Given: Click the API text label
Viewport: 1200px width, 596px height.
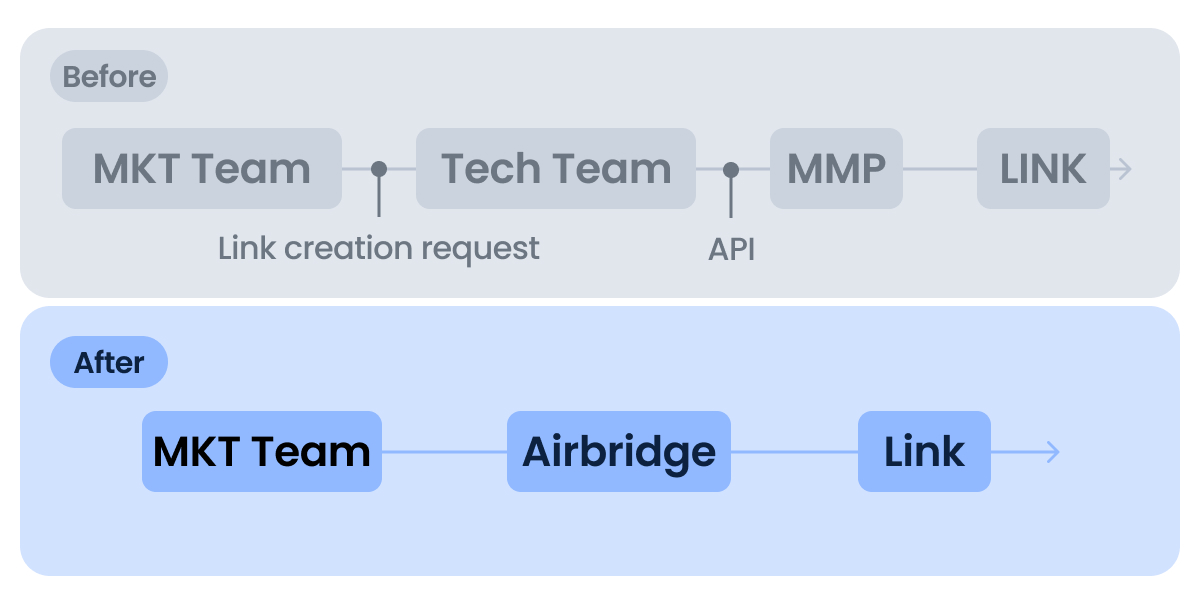Looking at the screenshot, I should (x=731, y=249).
